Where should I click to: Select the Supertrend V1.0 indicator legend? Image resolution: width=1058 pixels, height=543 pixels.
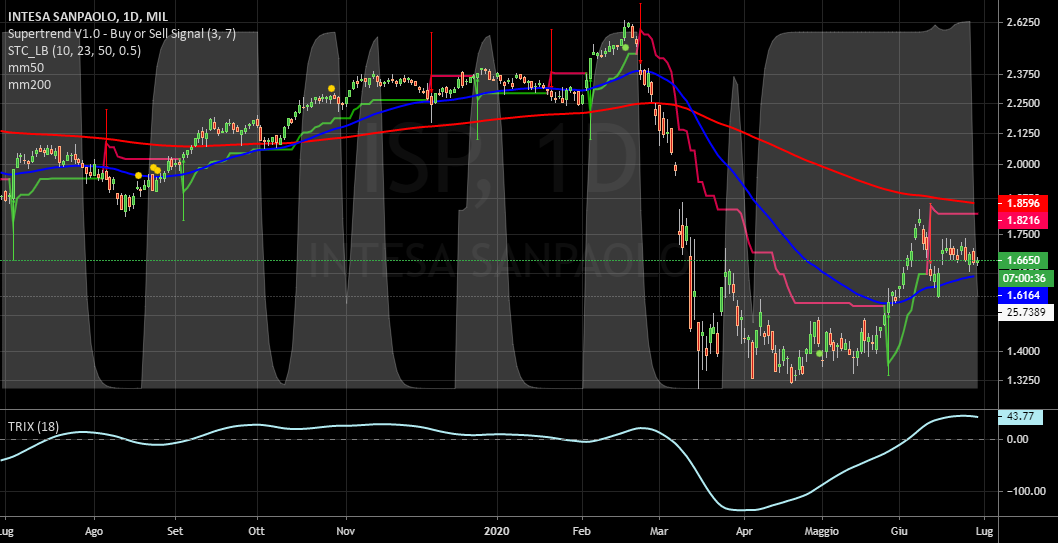tap(121, 34)
